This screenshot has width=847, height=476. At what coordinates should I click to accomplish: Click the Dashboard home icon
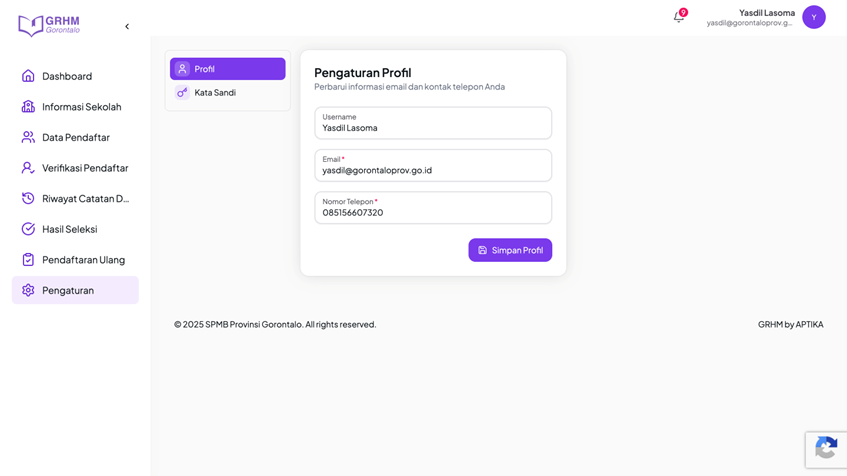pos(28,76)
